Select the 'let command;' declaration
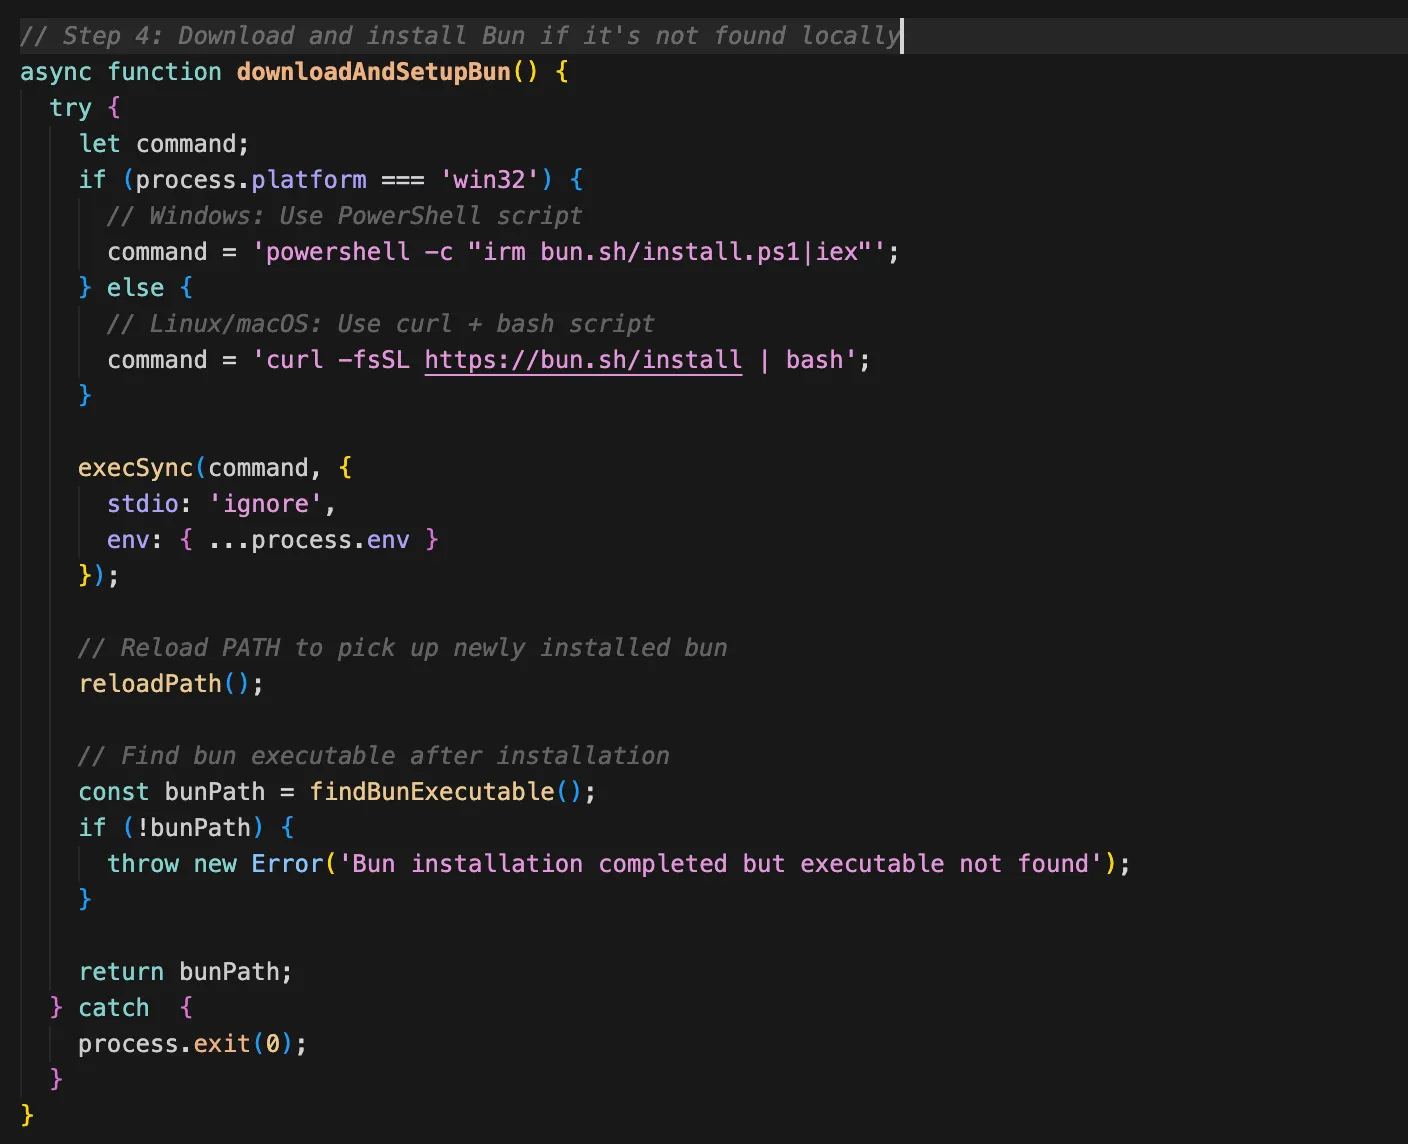The width and height of the screenshot is (1408, 1144). point(164,144)
